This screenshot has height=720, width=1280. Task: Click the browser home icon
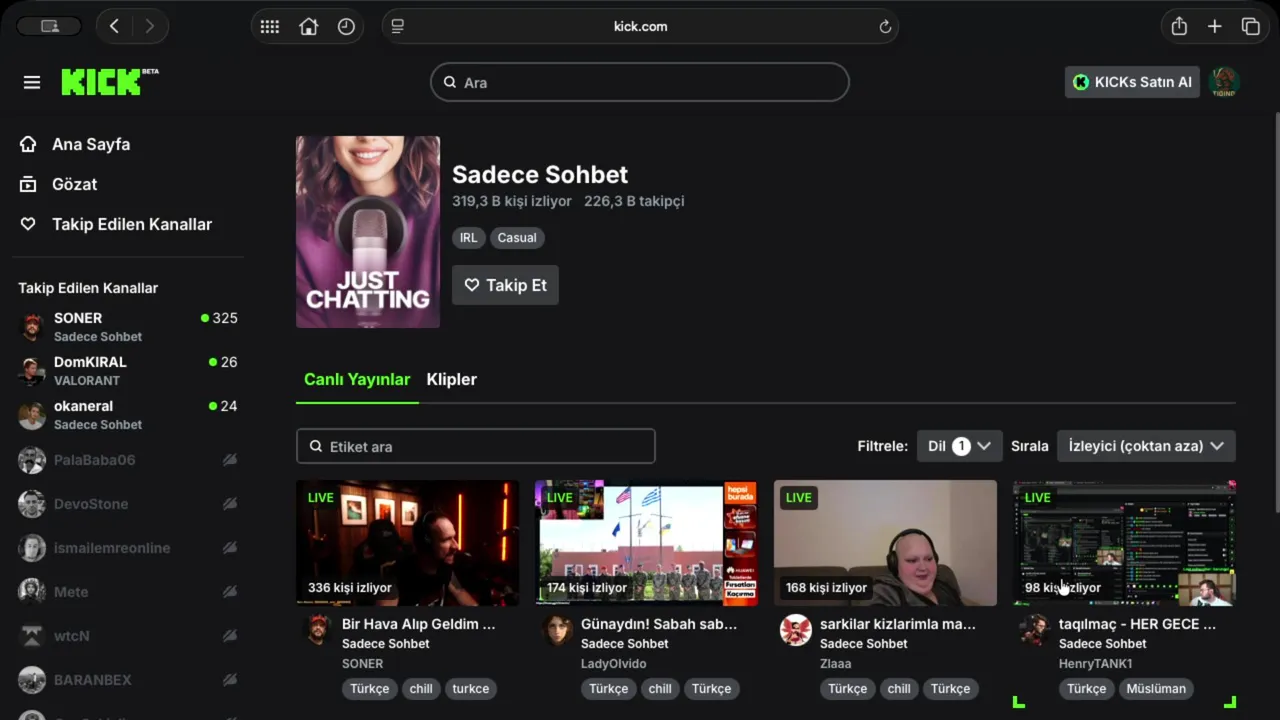pyautogui.click(x=308, y=27)
